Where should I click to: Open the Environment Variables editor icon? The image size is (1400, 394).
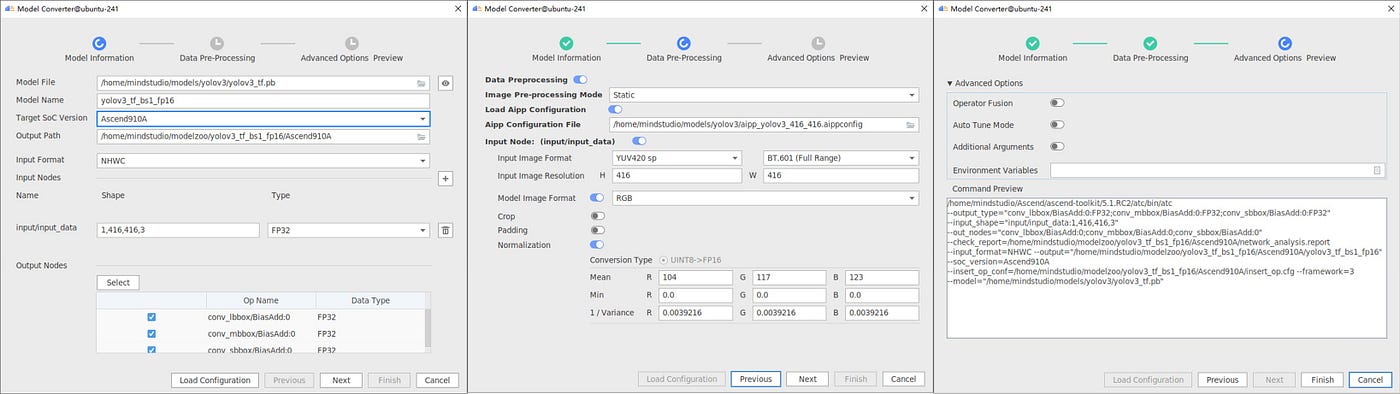(1377, 171)
